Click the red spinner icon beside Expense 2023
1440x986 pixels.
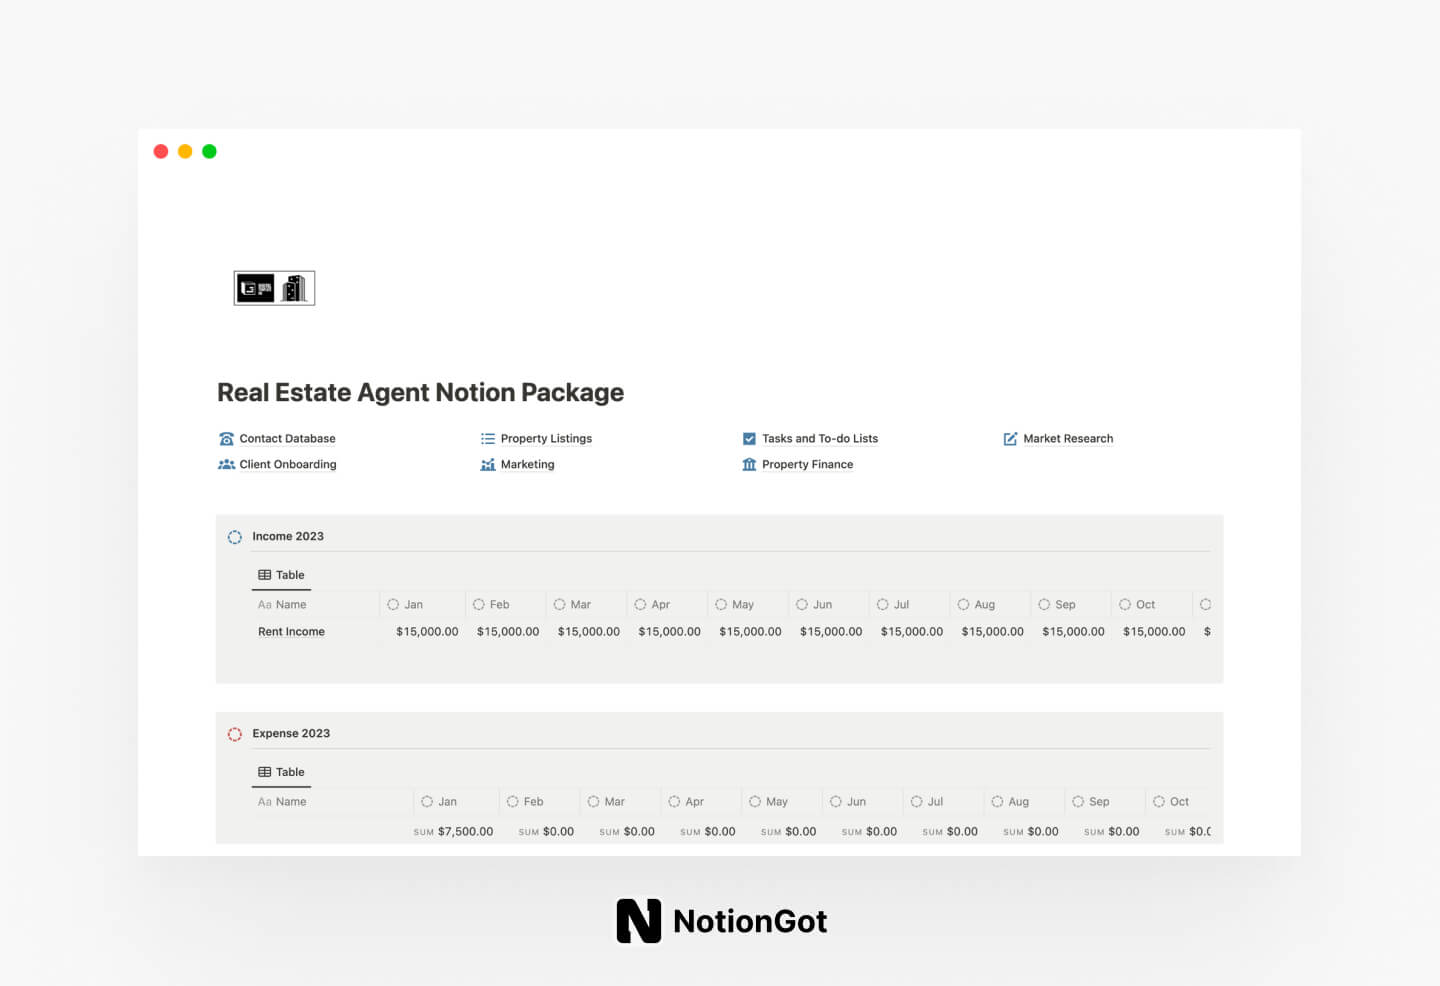tap(234, 733)
